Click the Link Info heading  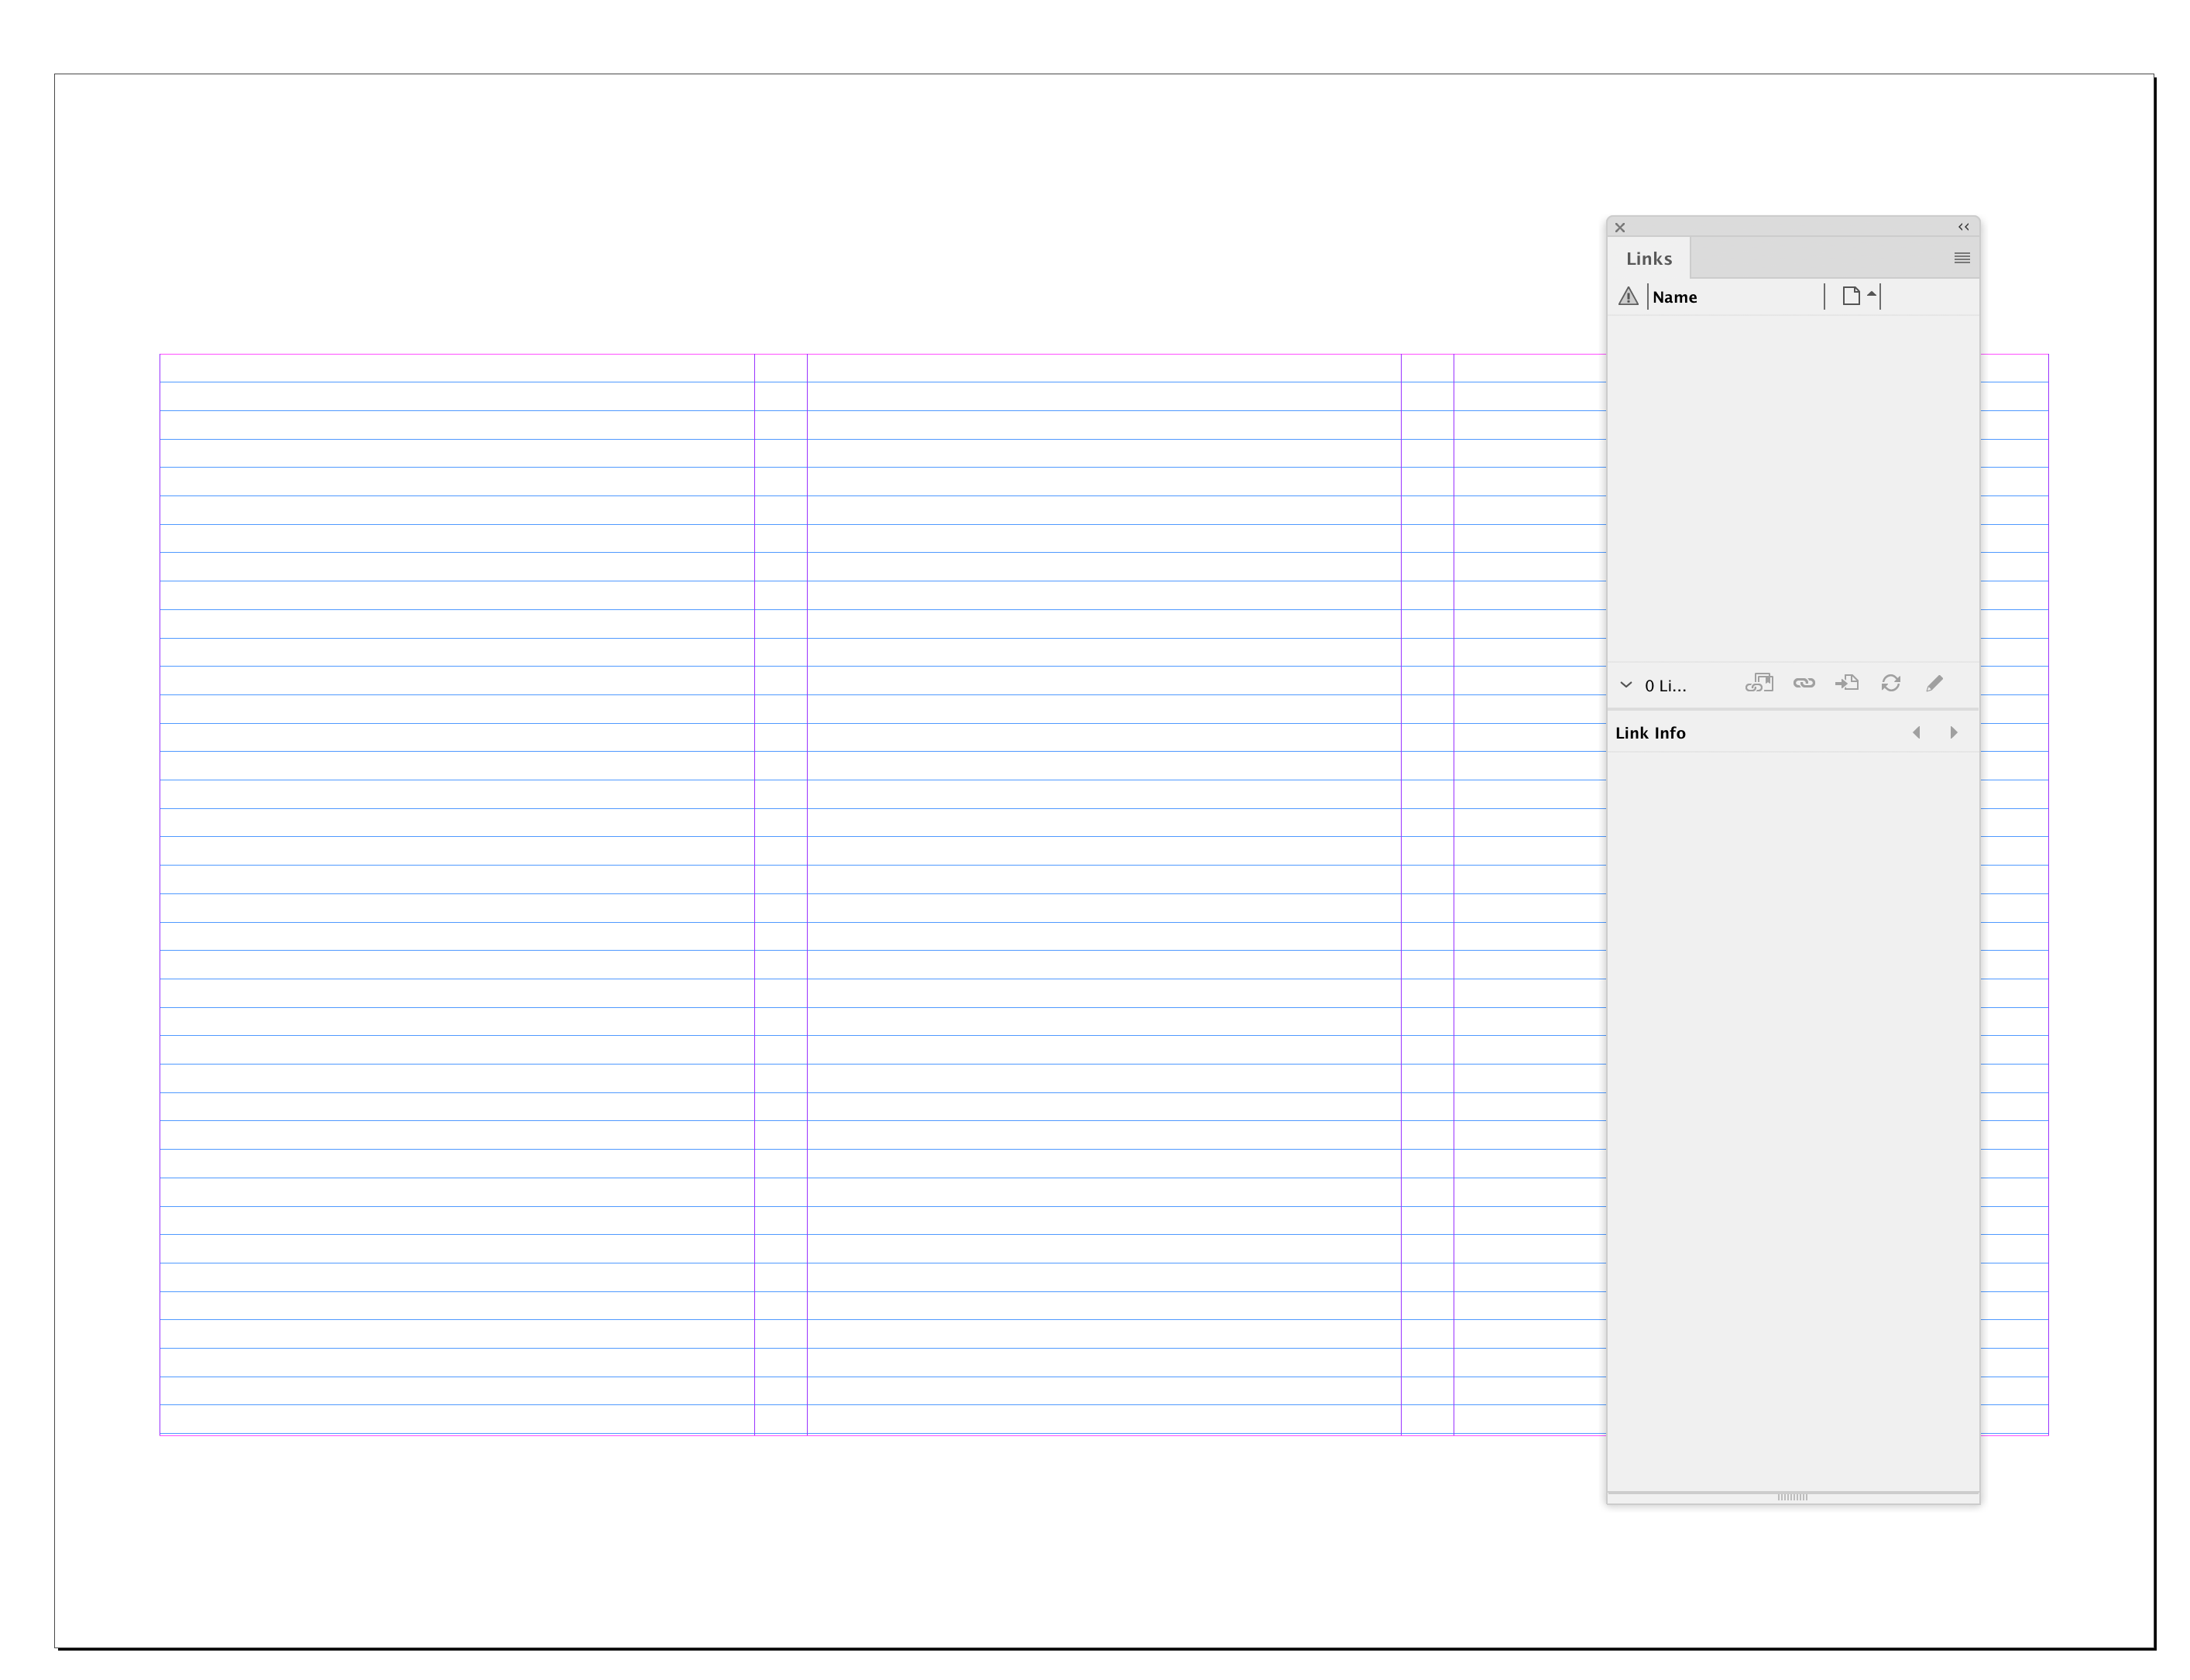1650,733
